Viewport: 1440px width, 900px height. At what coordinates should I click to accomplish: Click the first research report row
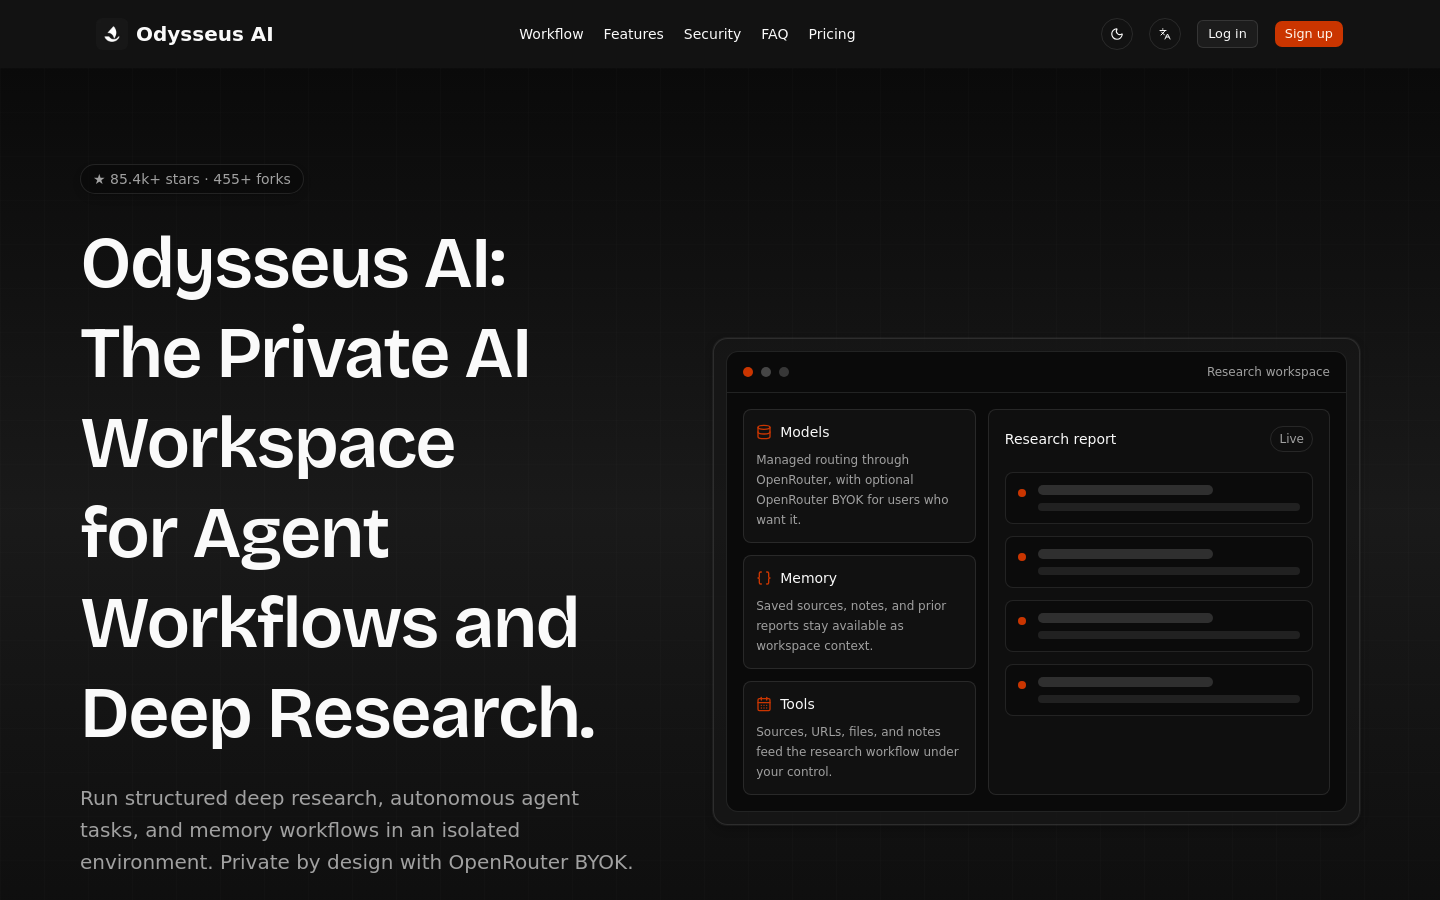click(x=1159, y=498)
